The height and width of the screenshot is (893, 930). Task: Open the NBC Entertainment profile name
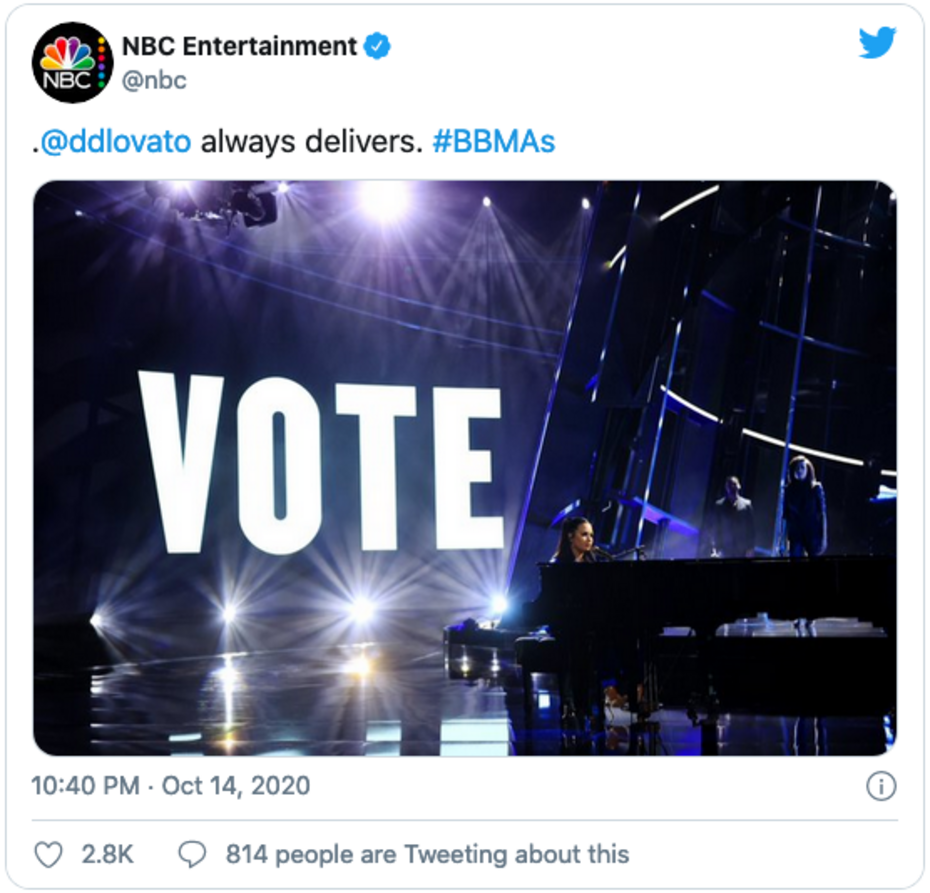click(x=239, y=46)
